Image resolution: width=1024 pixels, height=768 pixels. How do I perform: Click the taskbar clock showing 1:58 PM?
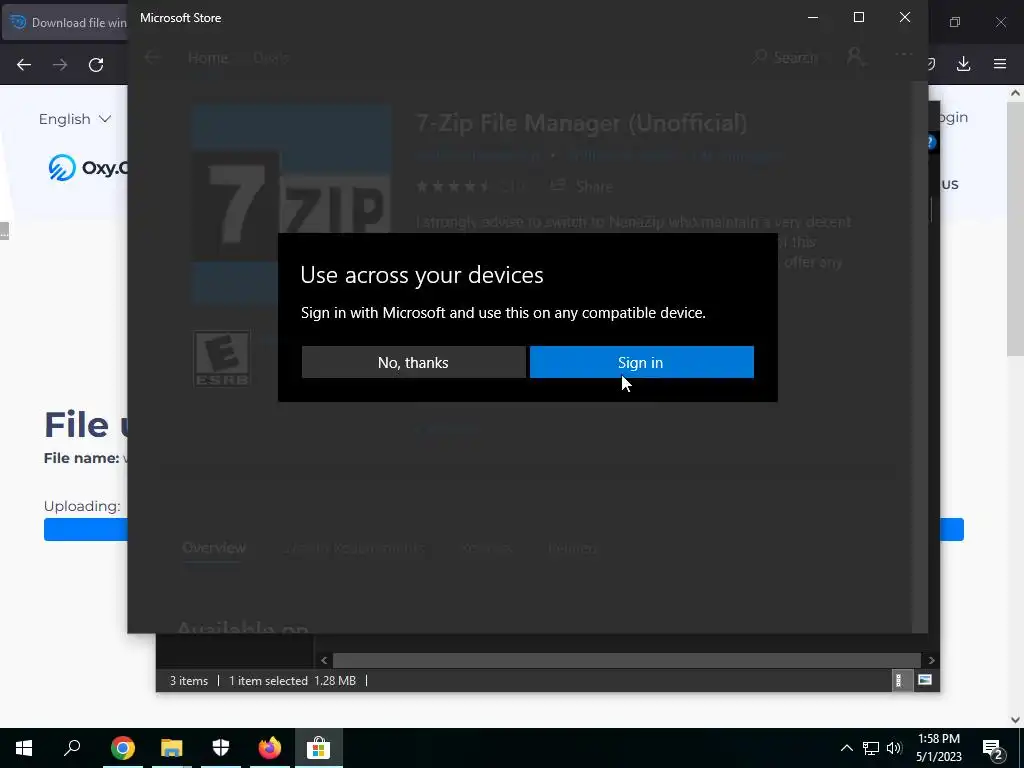(938, 748)
